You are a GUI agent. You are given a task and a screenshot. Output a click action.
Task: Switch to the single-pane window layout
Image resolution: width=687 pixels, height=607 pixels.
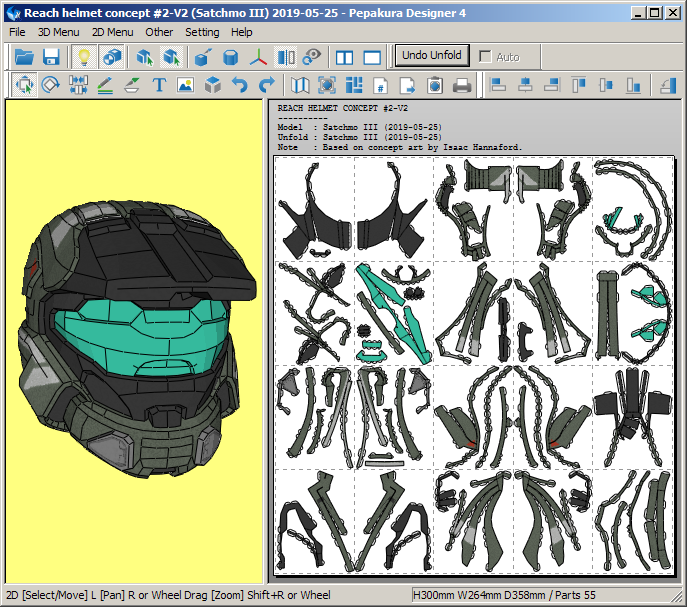tap(372, 57)
